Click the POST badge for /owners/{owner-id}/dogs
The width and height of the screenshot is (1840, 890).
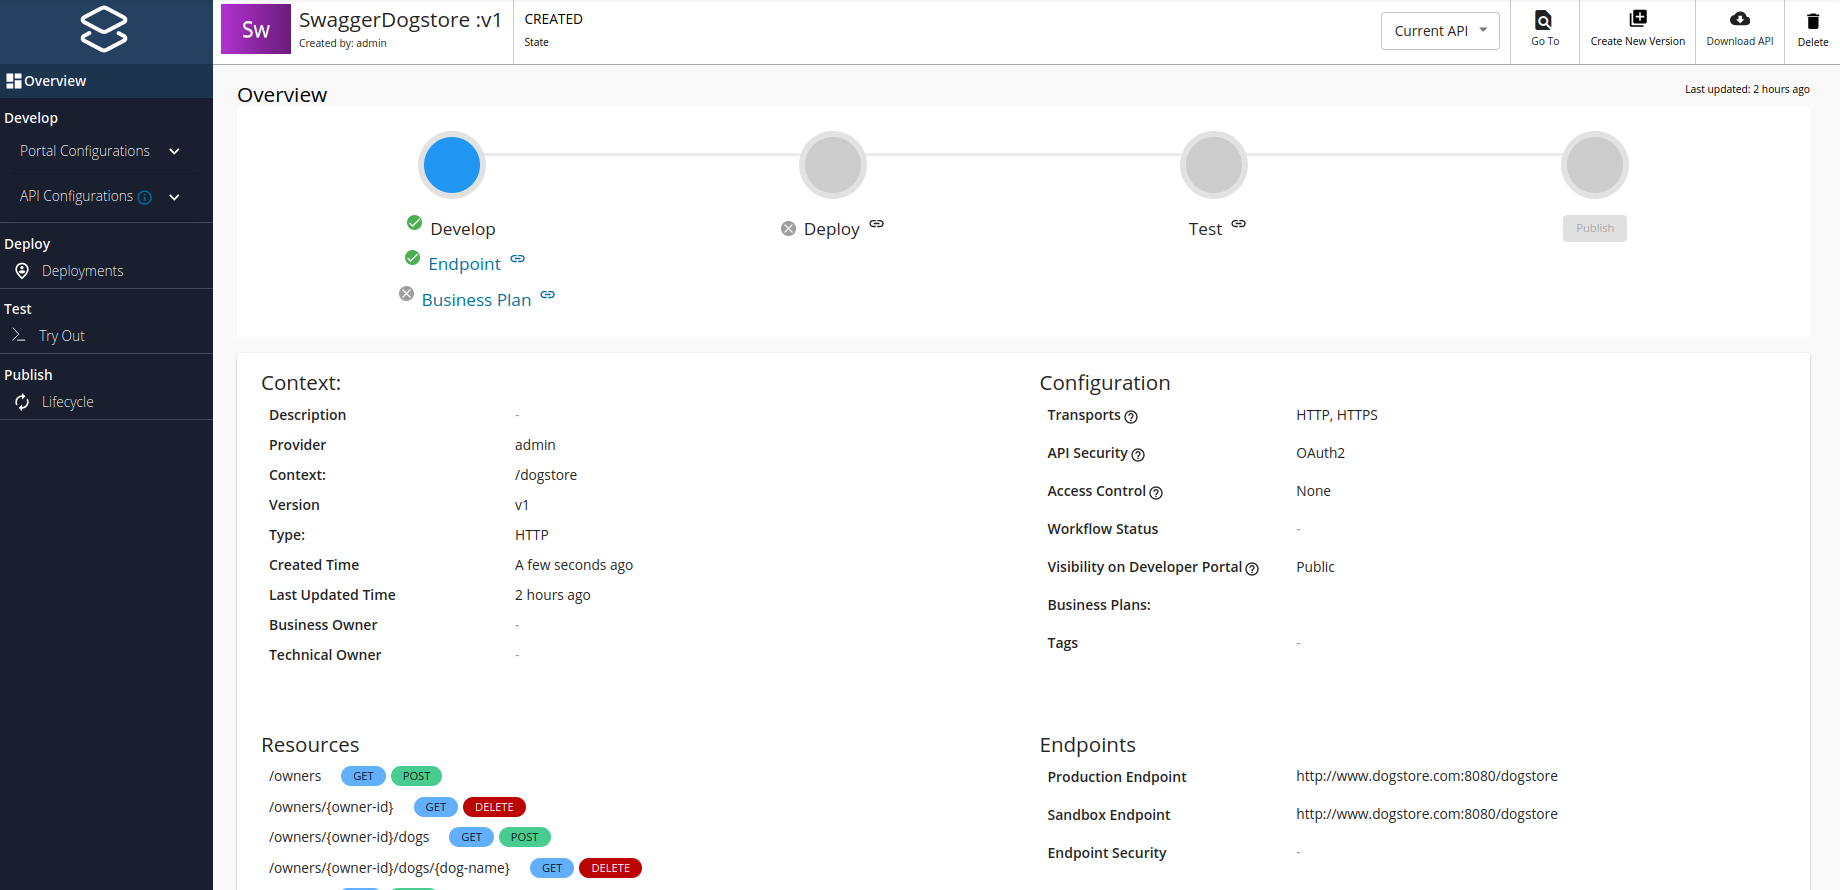tap(525, 837)
